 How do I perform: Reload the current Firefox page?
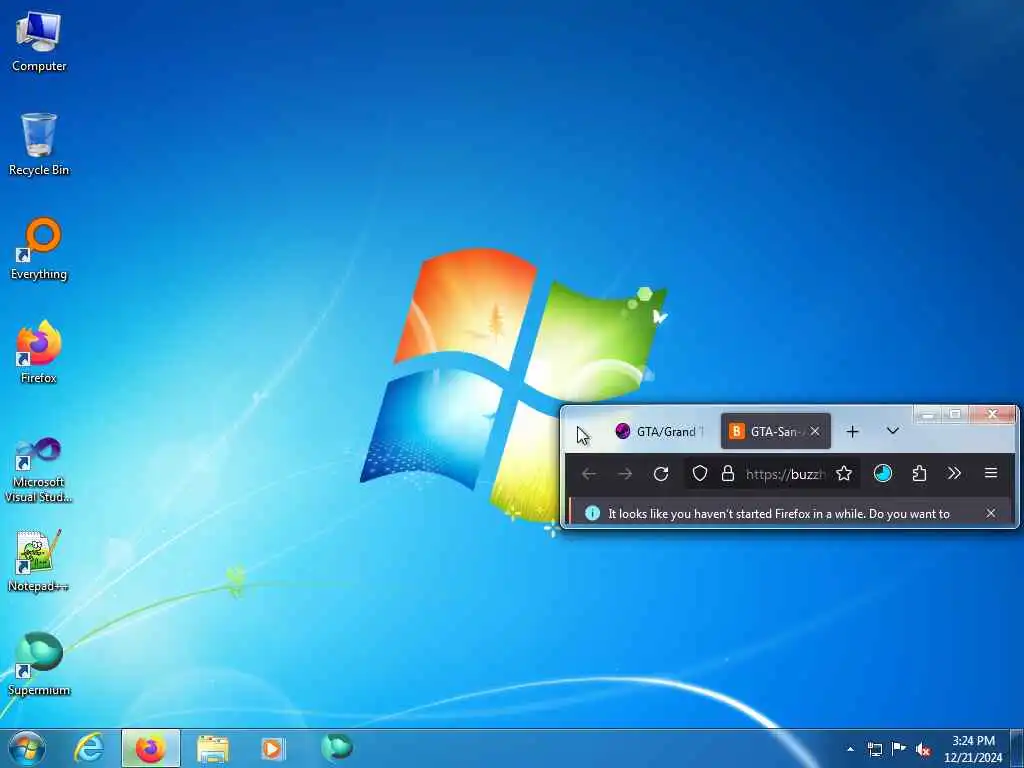coord(661,473)
